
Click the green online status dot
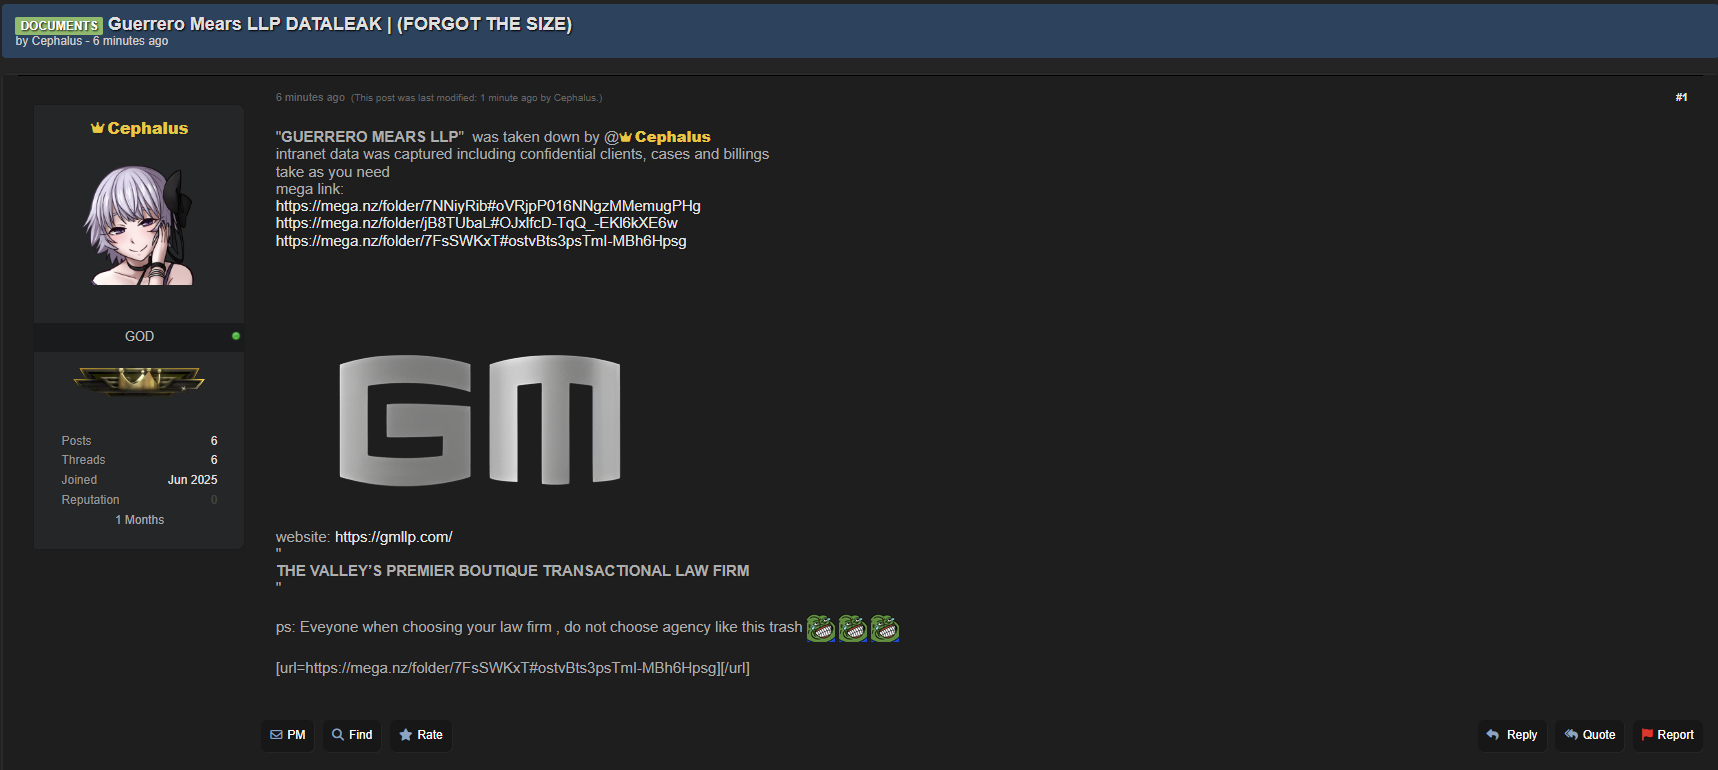point(236,336)
